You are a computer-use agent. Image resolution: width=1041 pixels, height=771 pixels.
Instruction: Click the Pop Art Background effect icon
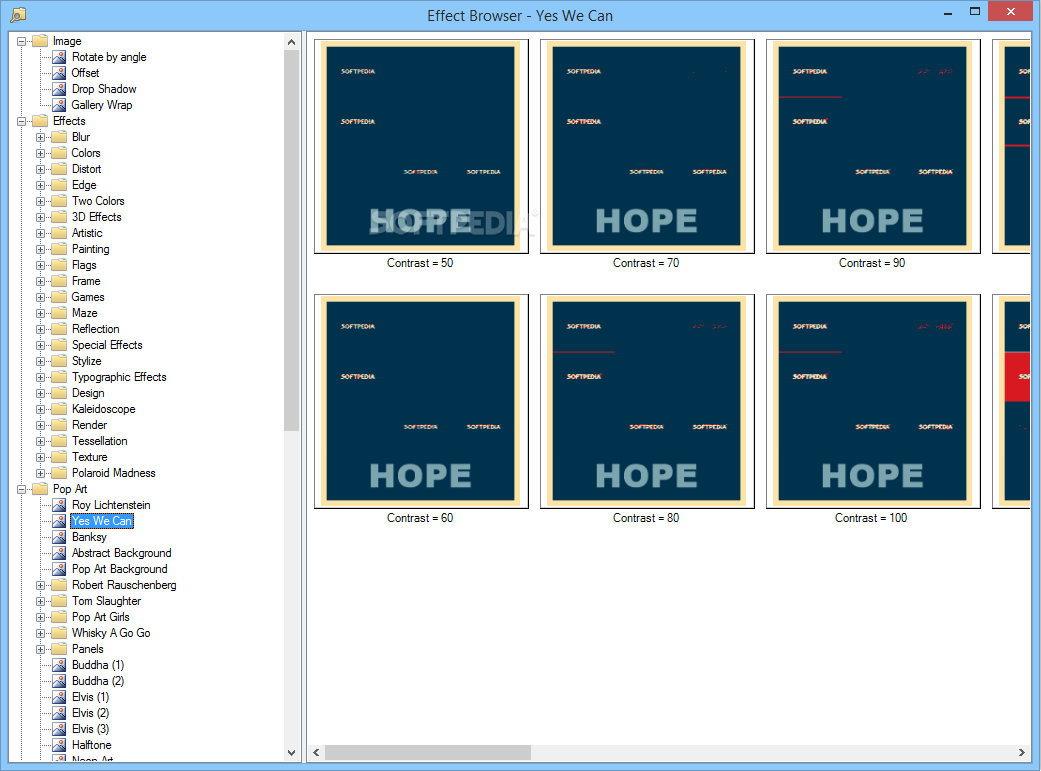click(59, 569)
